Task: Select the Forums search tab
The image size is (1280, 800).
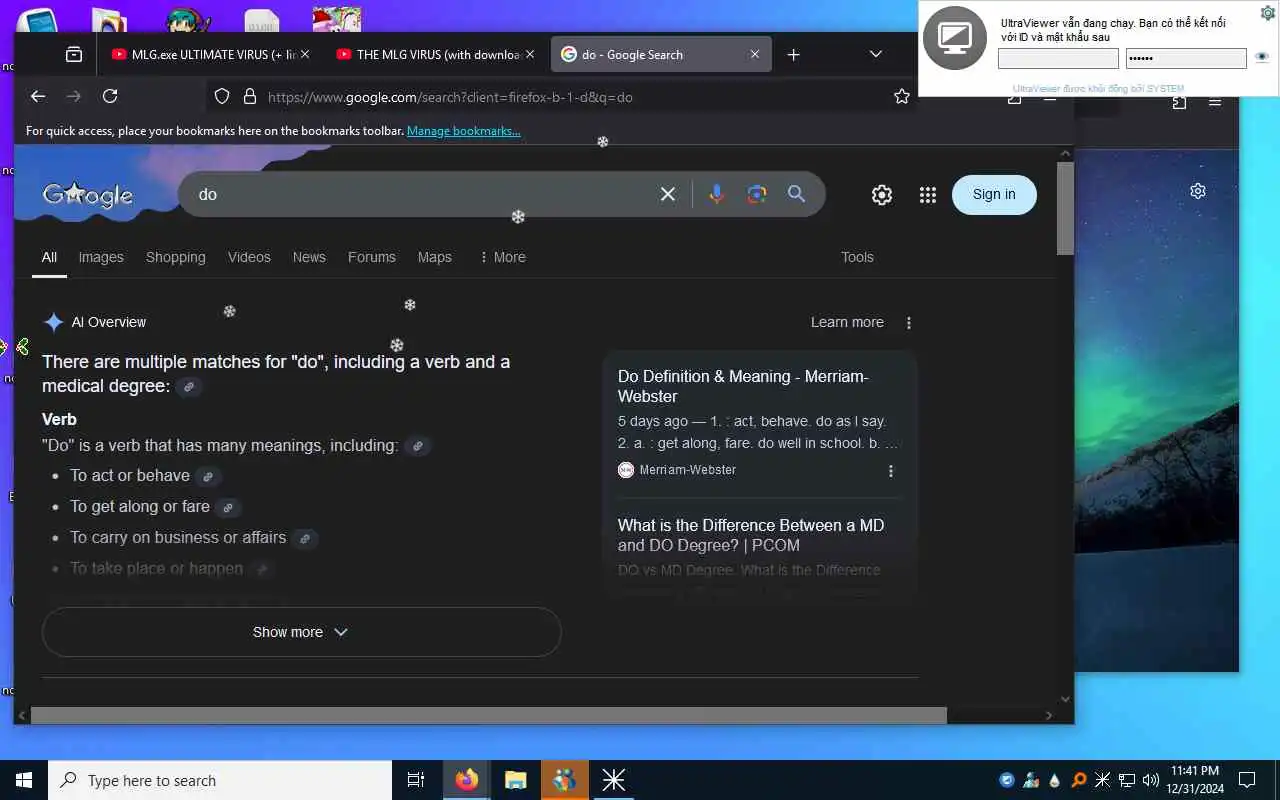Action: coord(372,257)
